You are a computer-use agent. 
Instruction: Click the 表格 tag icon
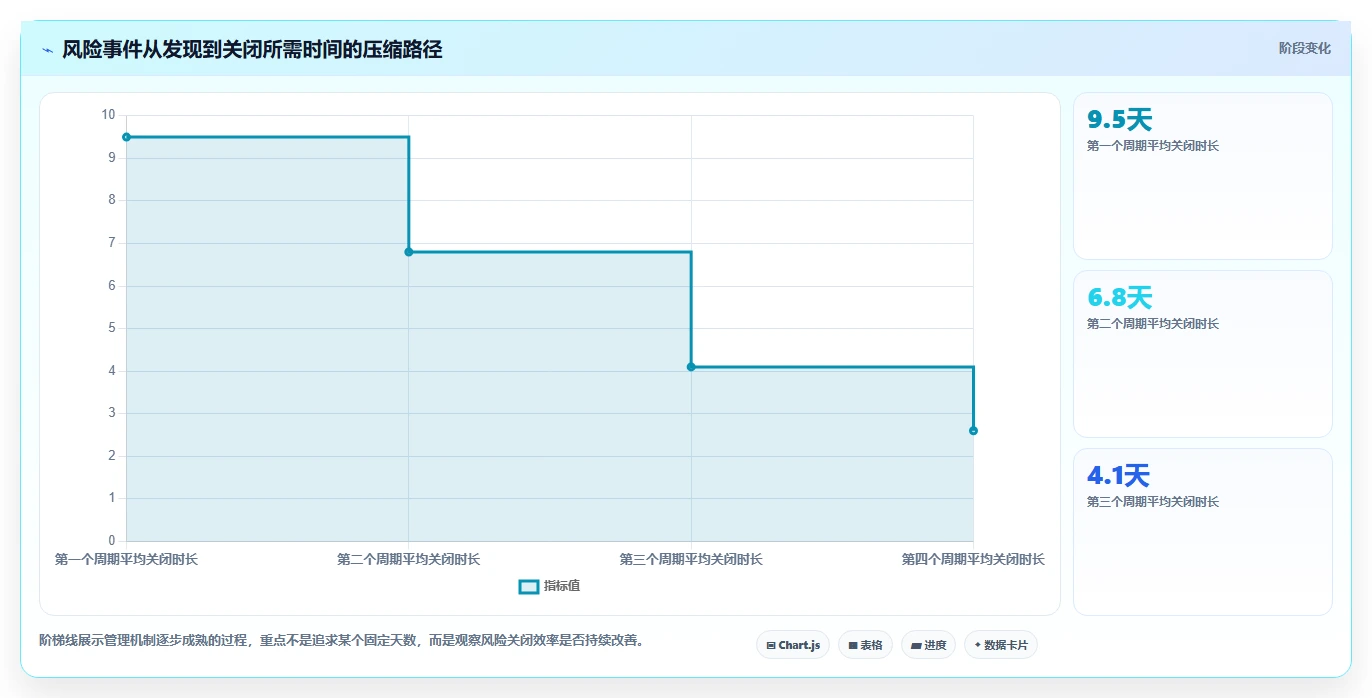pyautogui.click(x=853, y=646)
